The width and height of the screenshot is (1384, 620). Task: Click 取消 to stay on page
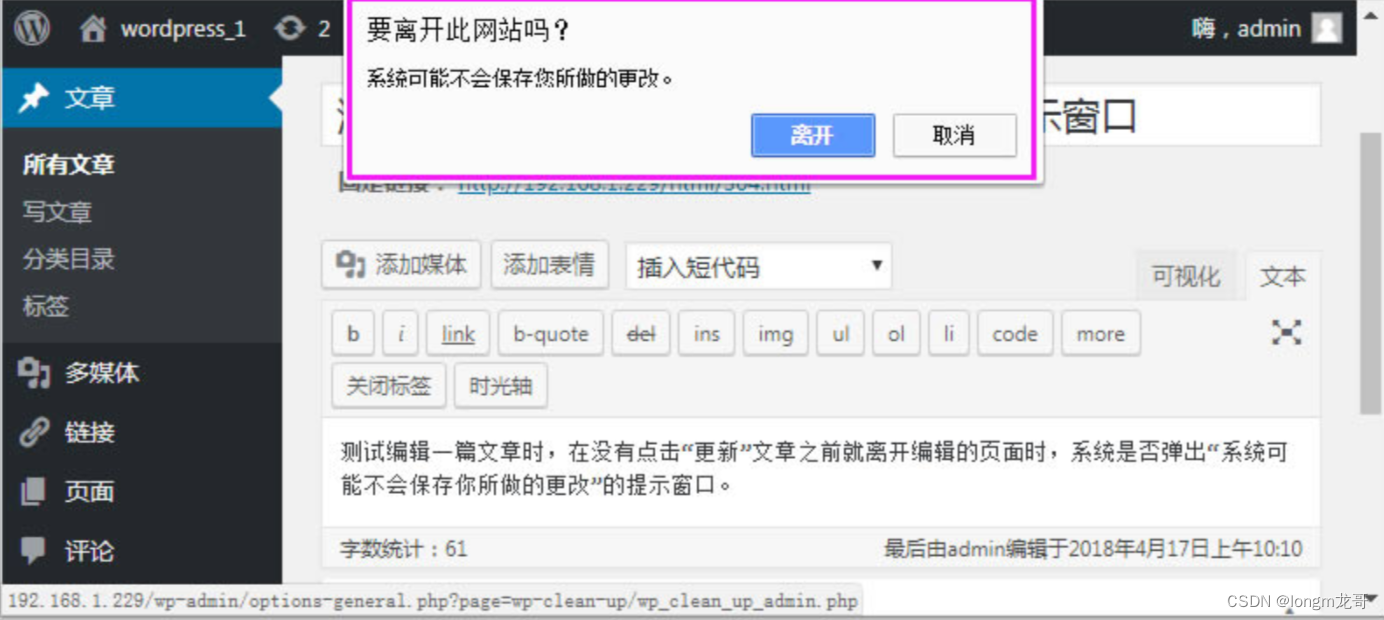pos(954,136)
